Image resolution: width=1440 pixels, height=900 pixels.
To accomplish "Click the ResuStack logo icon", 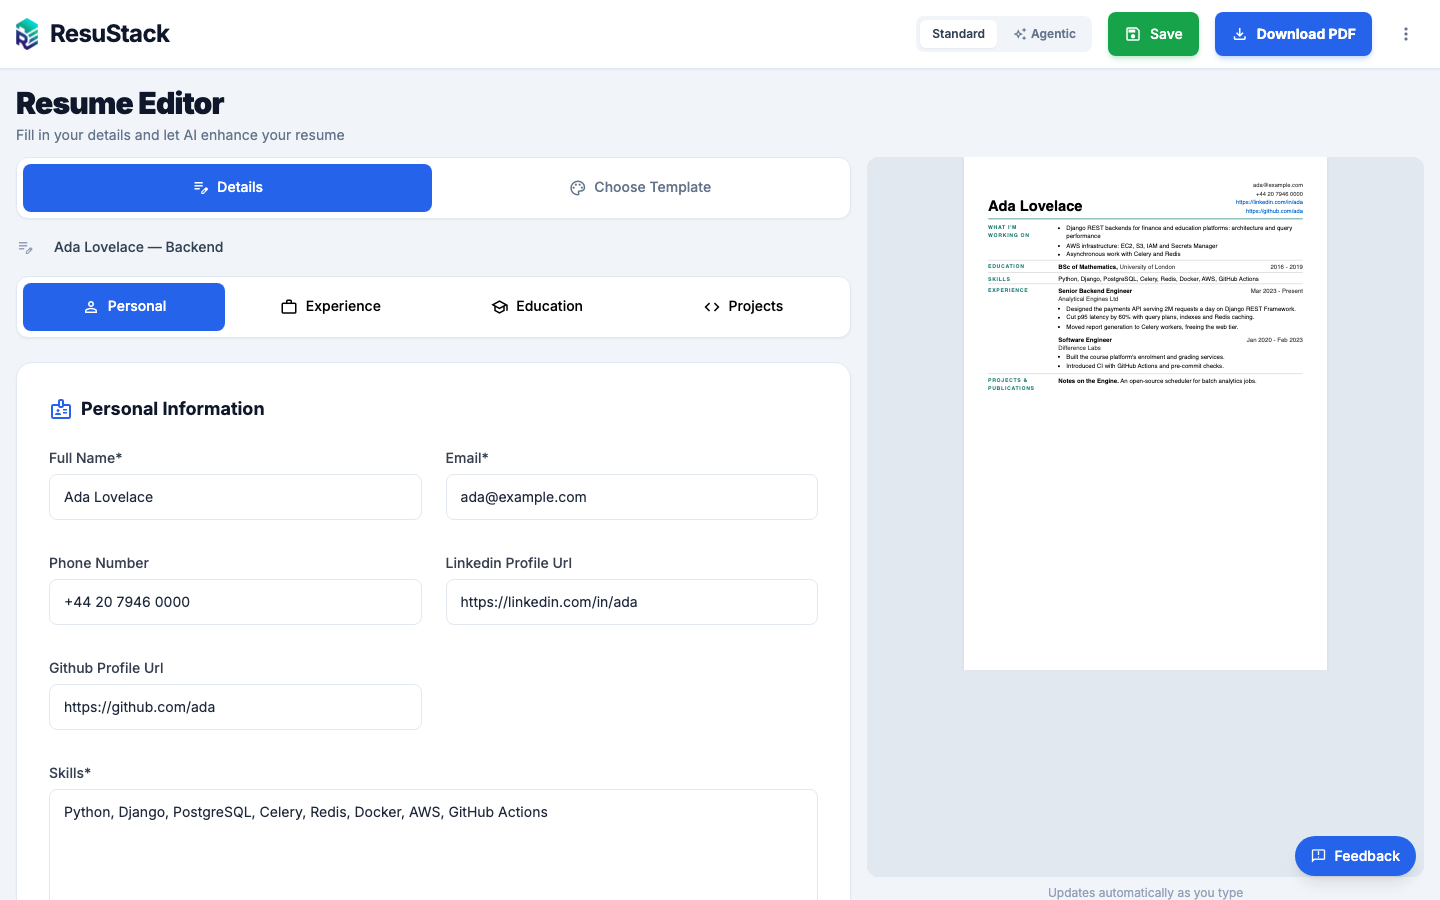I will [27, 34].
